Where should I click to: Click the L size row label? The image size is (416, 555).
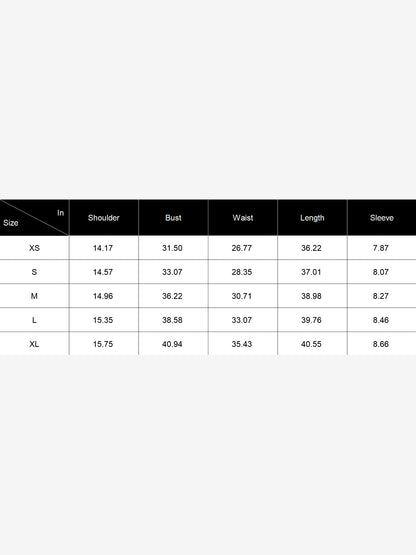click(34, 320)
